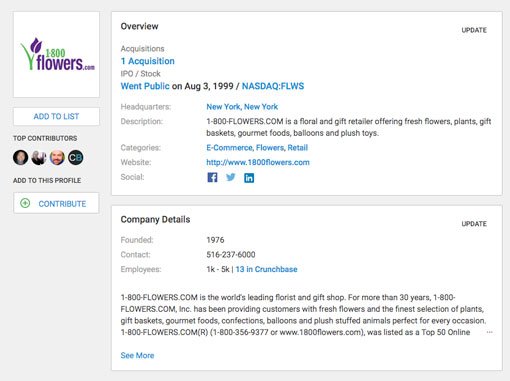Click the ADD TO THIS PROFILE label
The image size is (510, 381).
tap(47, 180)
